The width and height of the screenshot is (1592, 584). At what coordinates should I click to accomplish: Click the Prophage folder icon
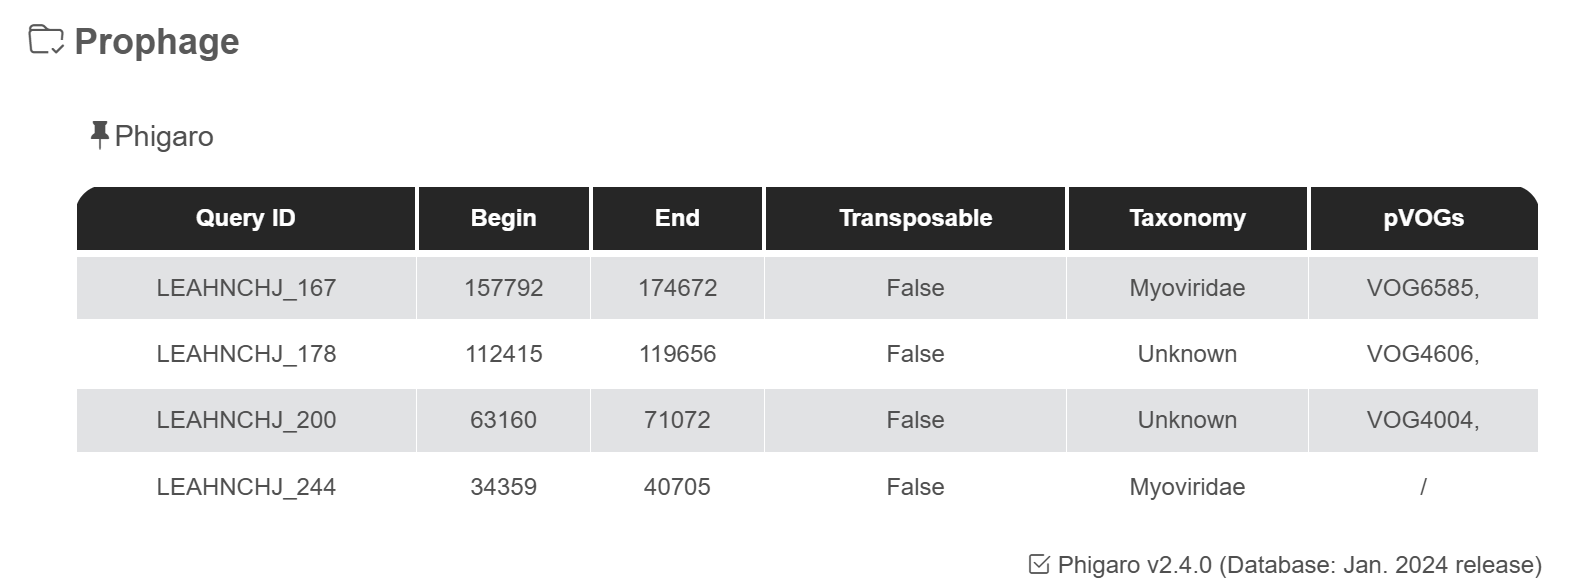point(46,41)
